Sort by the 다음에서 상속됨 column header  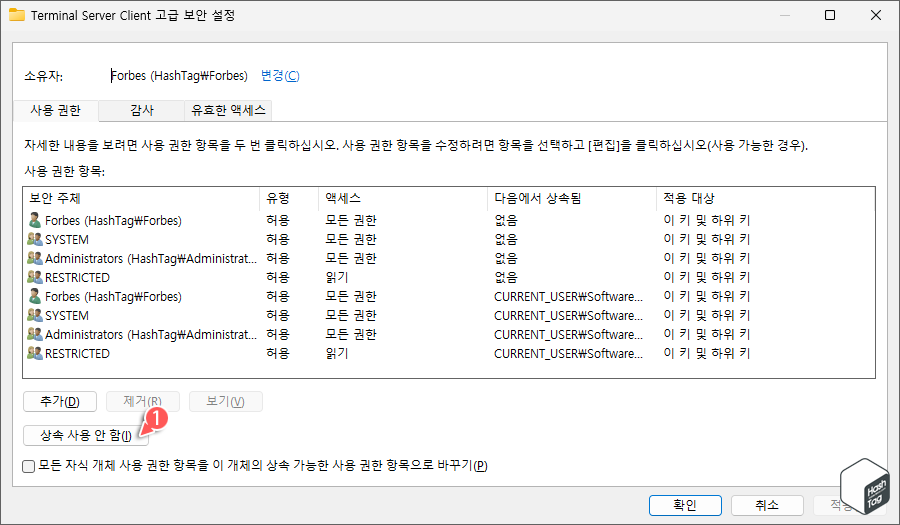pyautogui.click(x=571, y=199)
